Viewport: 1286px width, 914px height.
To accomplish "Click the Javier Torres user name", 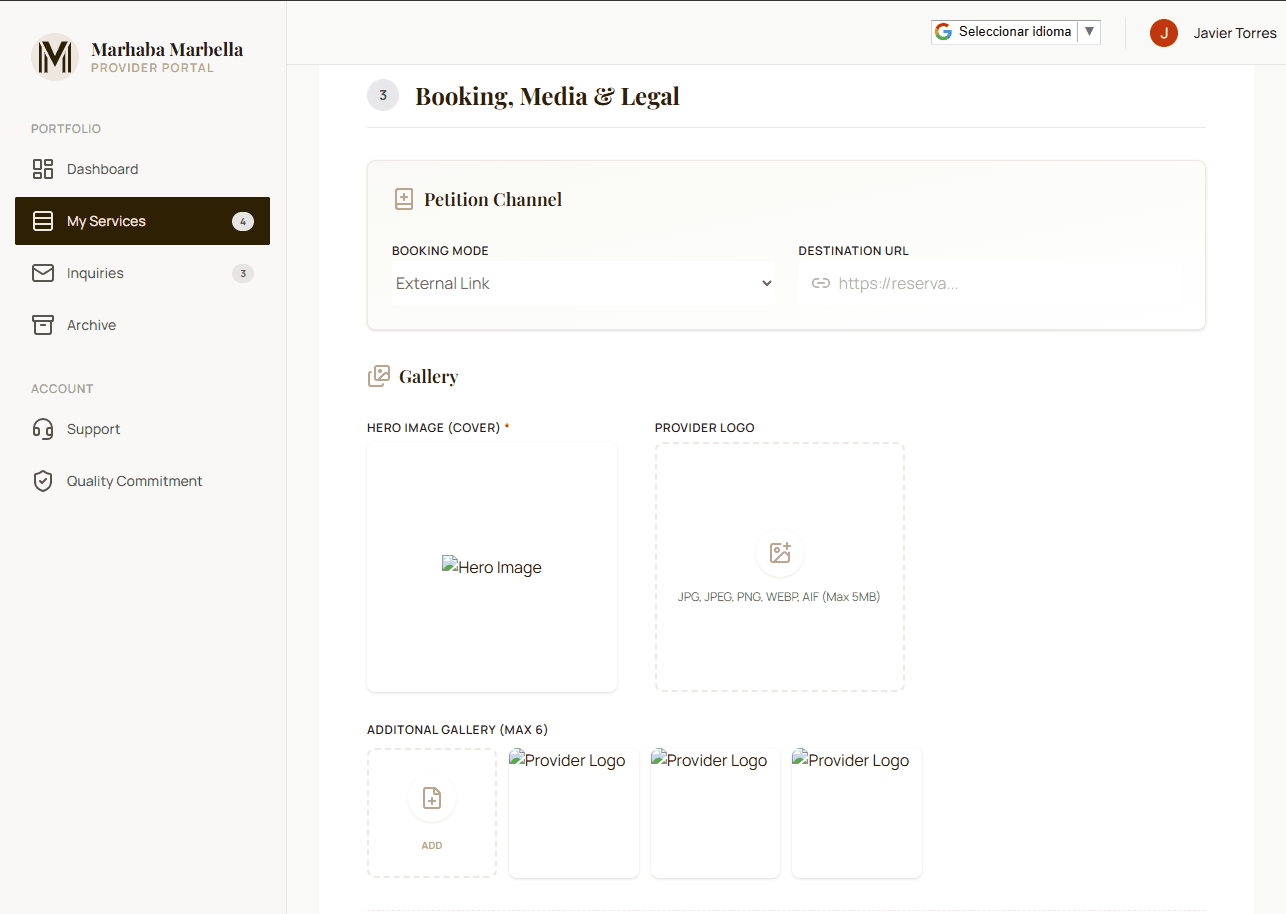I will (x=1235, y=33).
